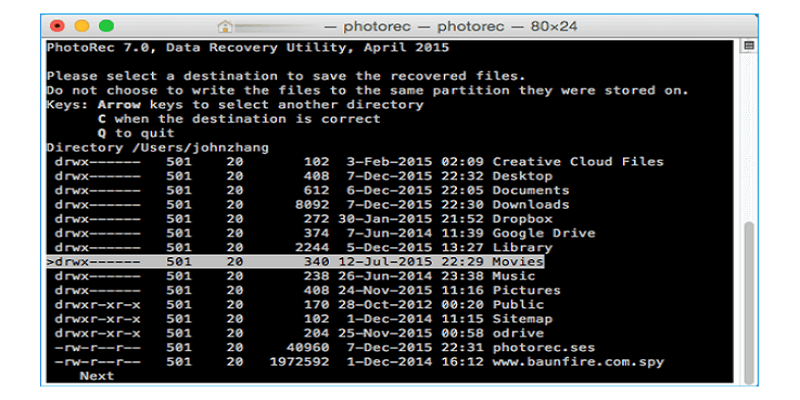The height and width of the screenshot is (400, 800).
Task: Click the odrive directory entry
Action: (x=518, y=333)
